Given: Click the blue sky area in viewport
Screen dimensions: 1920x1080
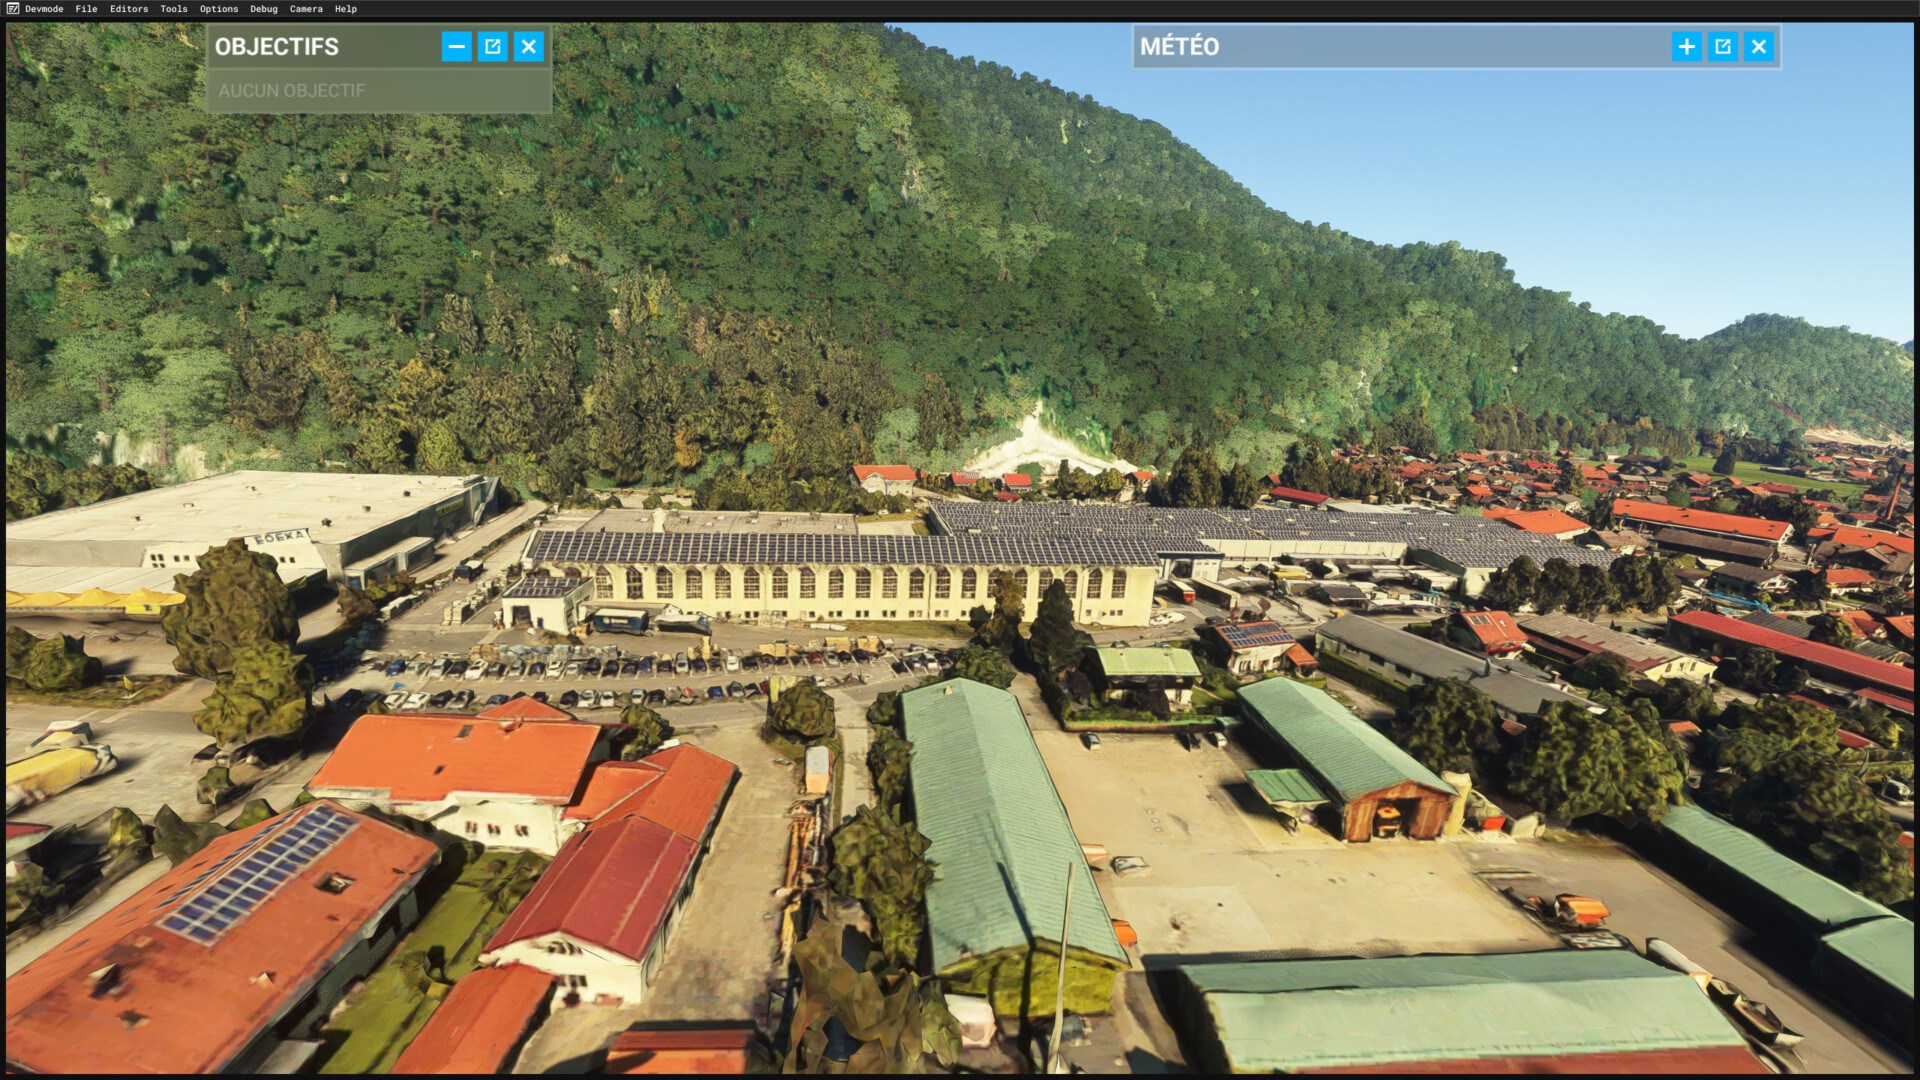Looking at the screenshot, I should point(1600,170).
